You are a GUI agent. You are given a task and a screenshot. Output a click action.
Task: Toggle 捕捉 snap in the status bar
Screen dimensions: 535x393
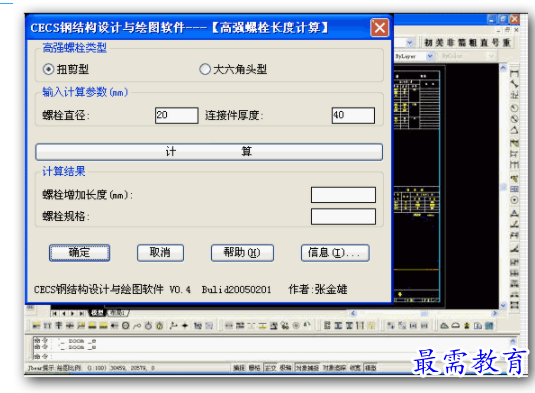point(239,368)
